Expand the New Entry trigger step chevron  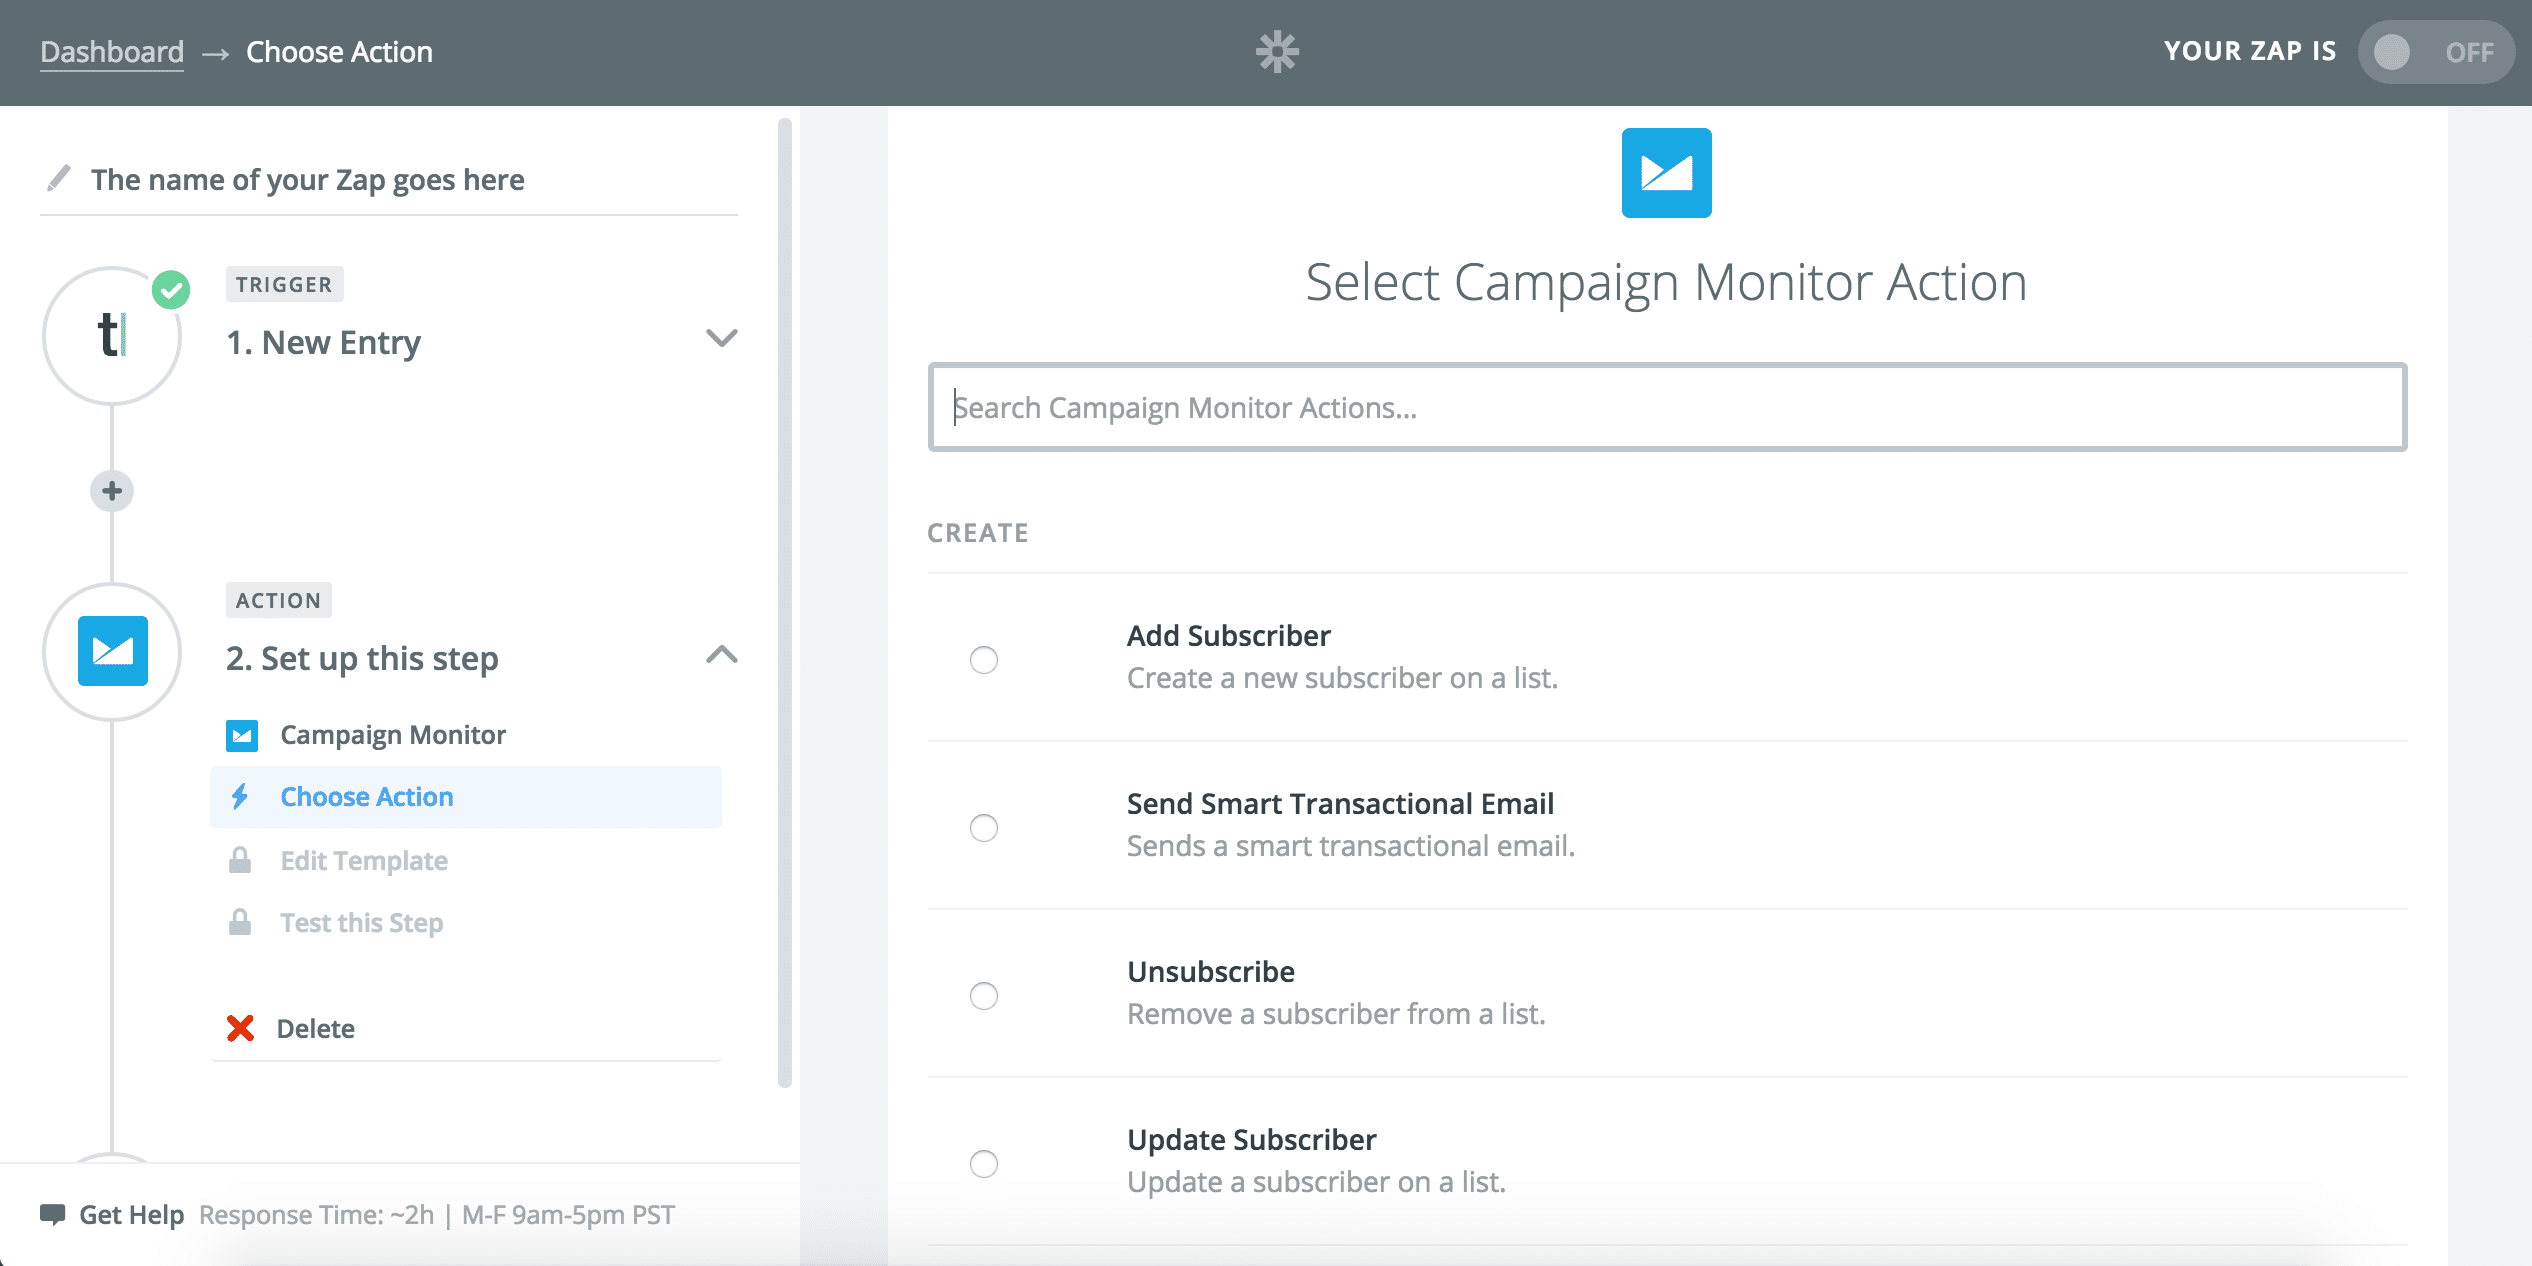coord(721,338)
